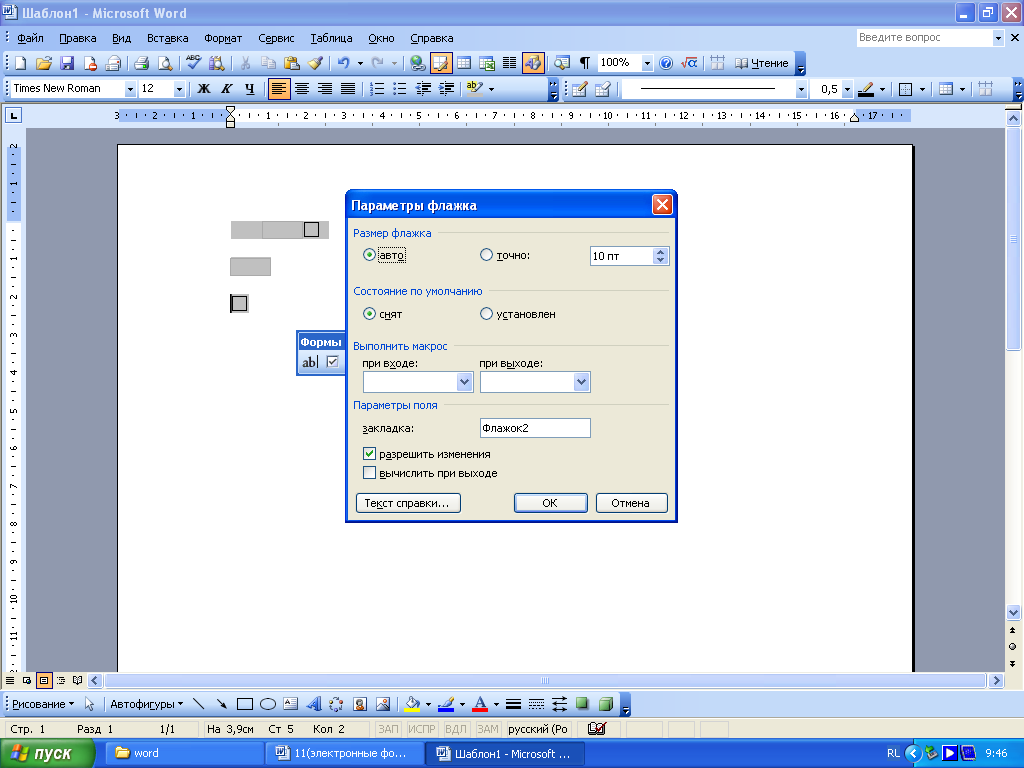1024x768 pixels.
Task: Click Отмена to cancel the dialog
Action: pyautogui.click(x=631, y=503)
